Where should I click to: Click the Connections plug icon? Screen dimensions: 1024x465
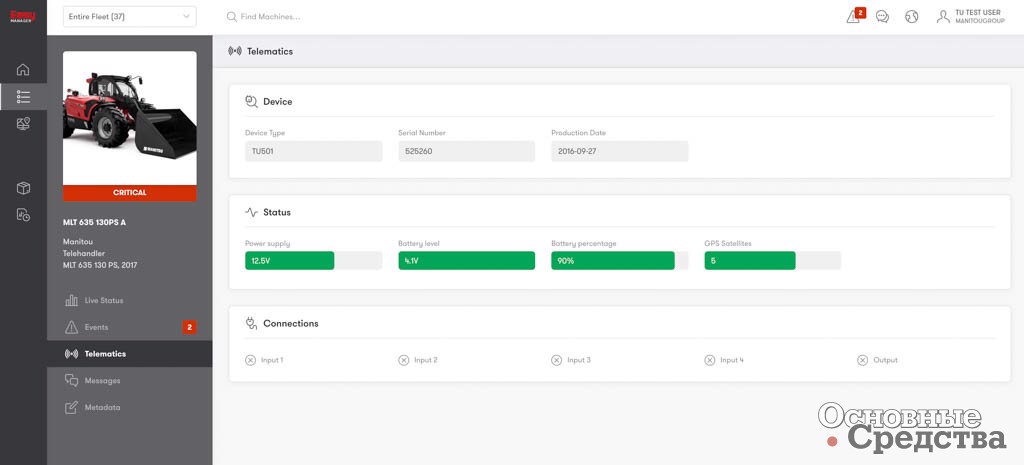tap(251, 323)
